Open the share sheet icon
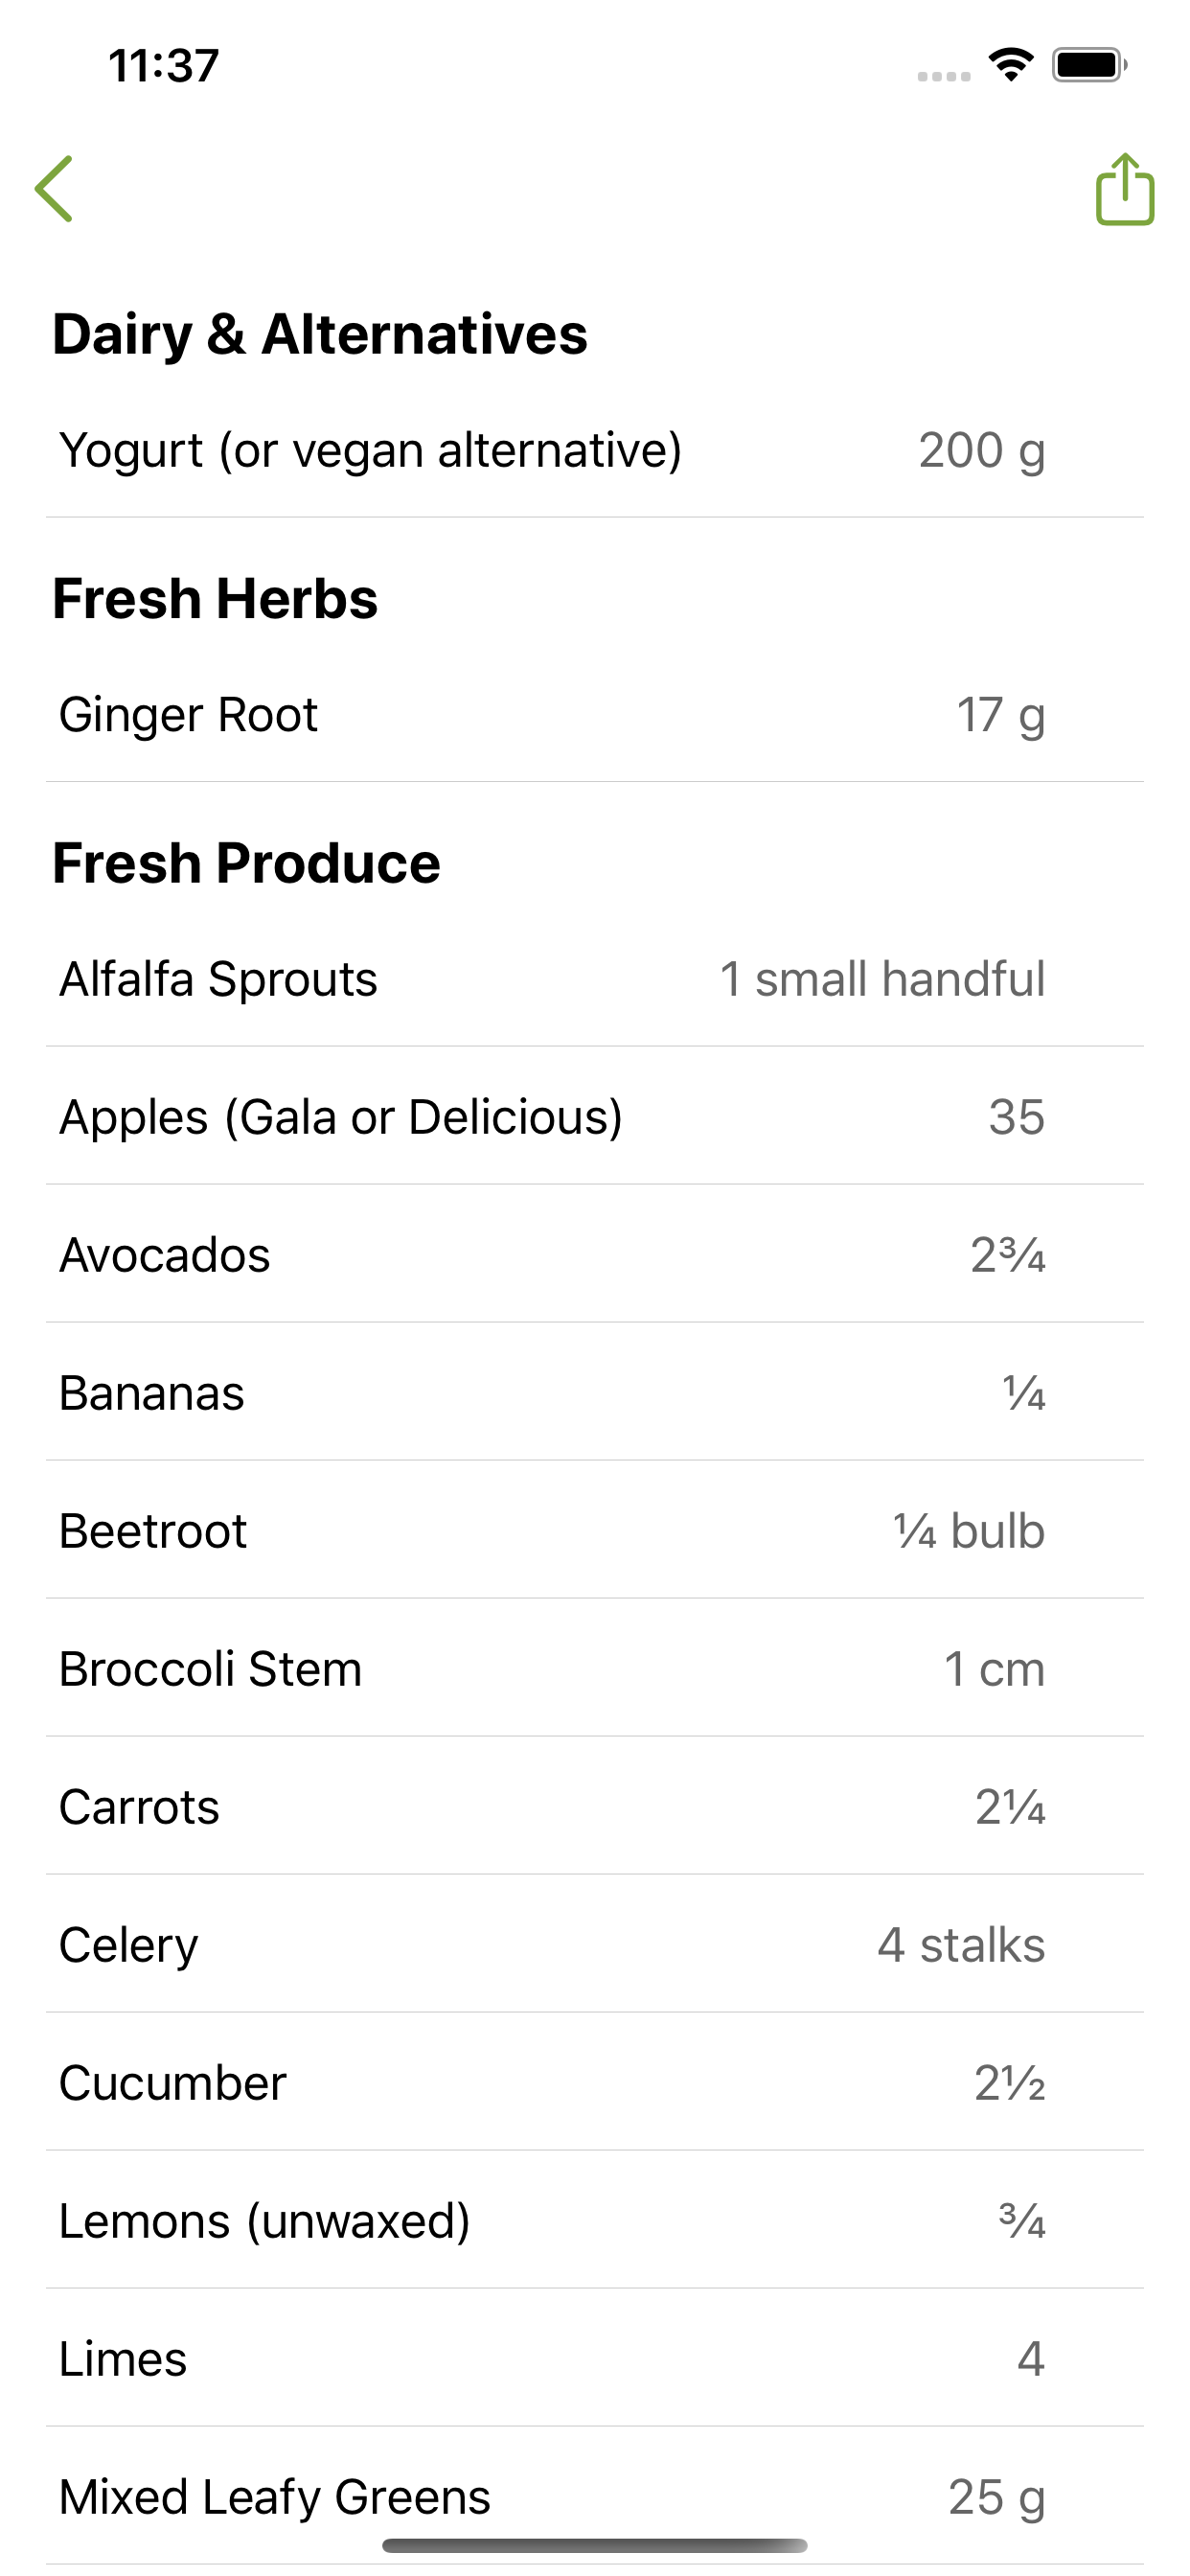Image resolution: width=1190 pixels, height=2576 pixels. pos(1125,189)
